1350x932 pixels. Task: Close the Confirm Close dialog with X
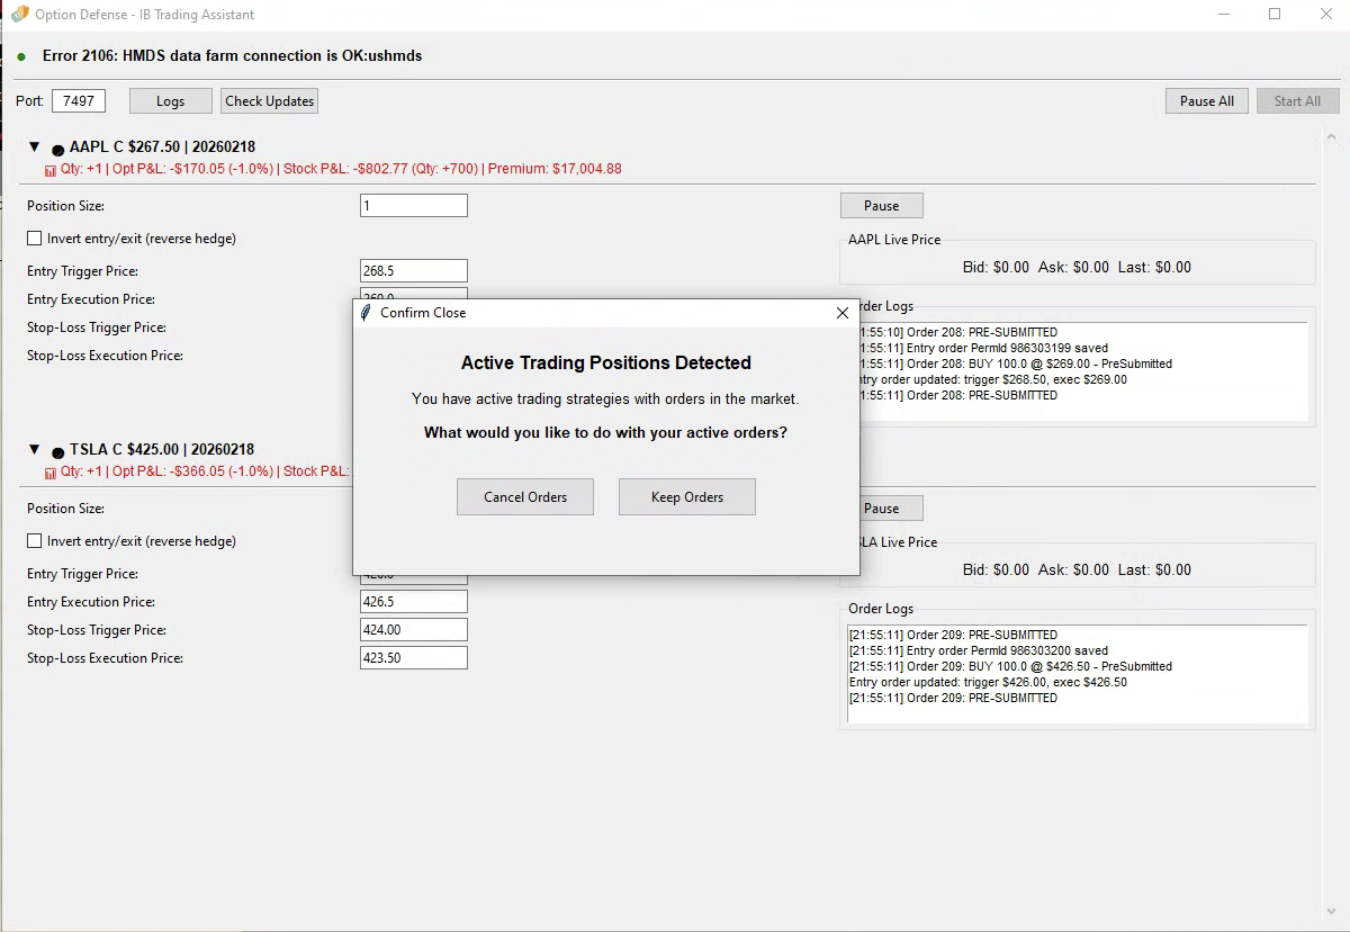coord(842,313)
